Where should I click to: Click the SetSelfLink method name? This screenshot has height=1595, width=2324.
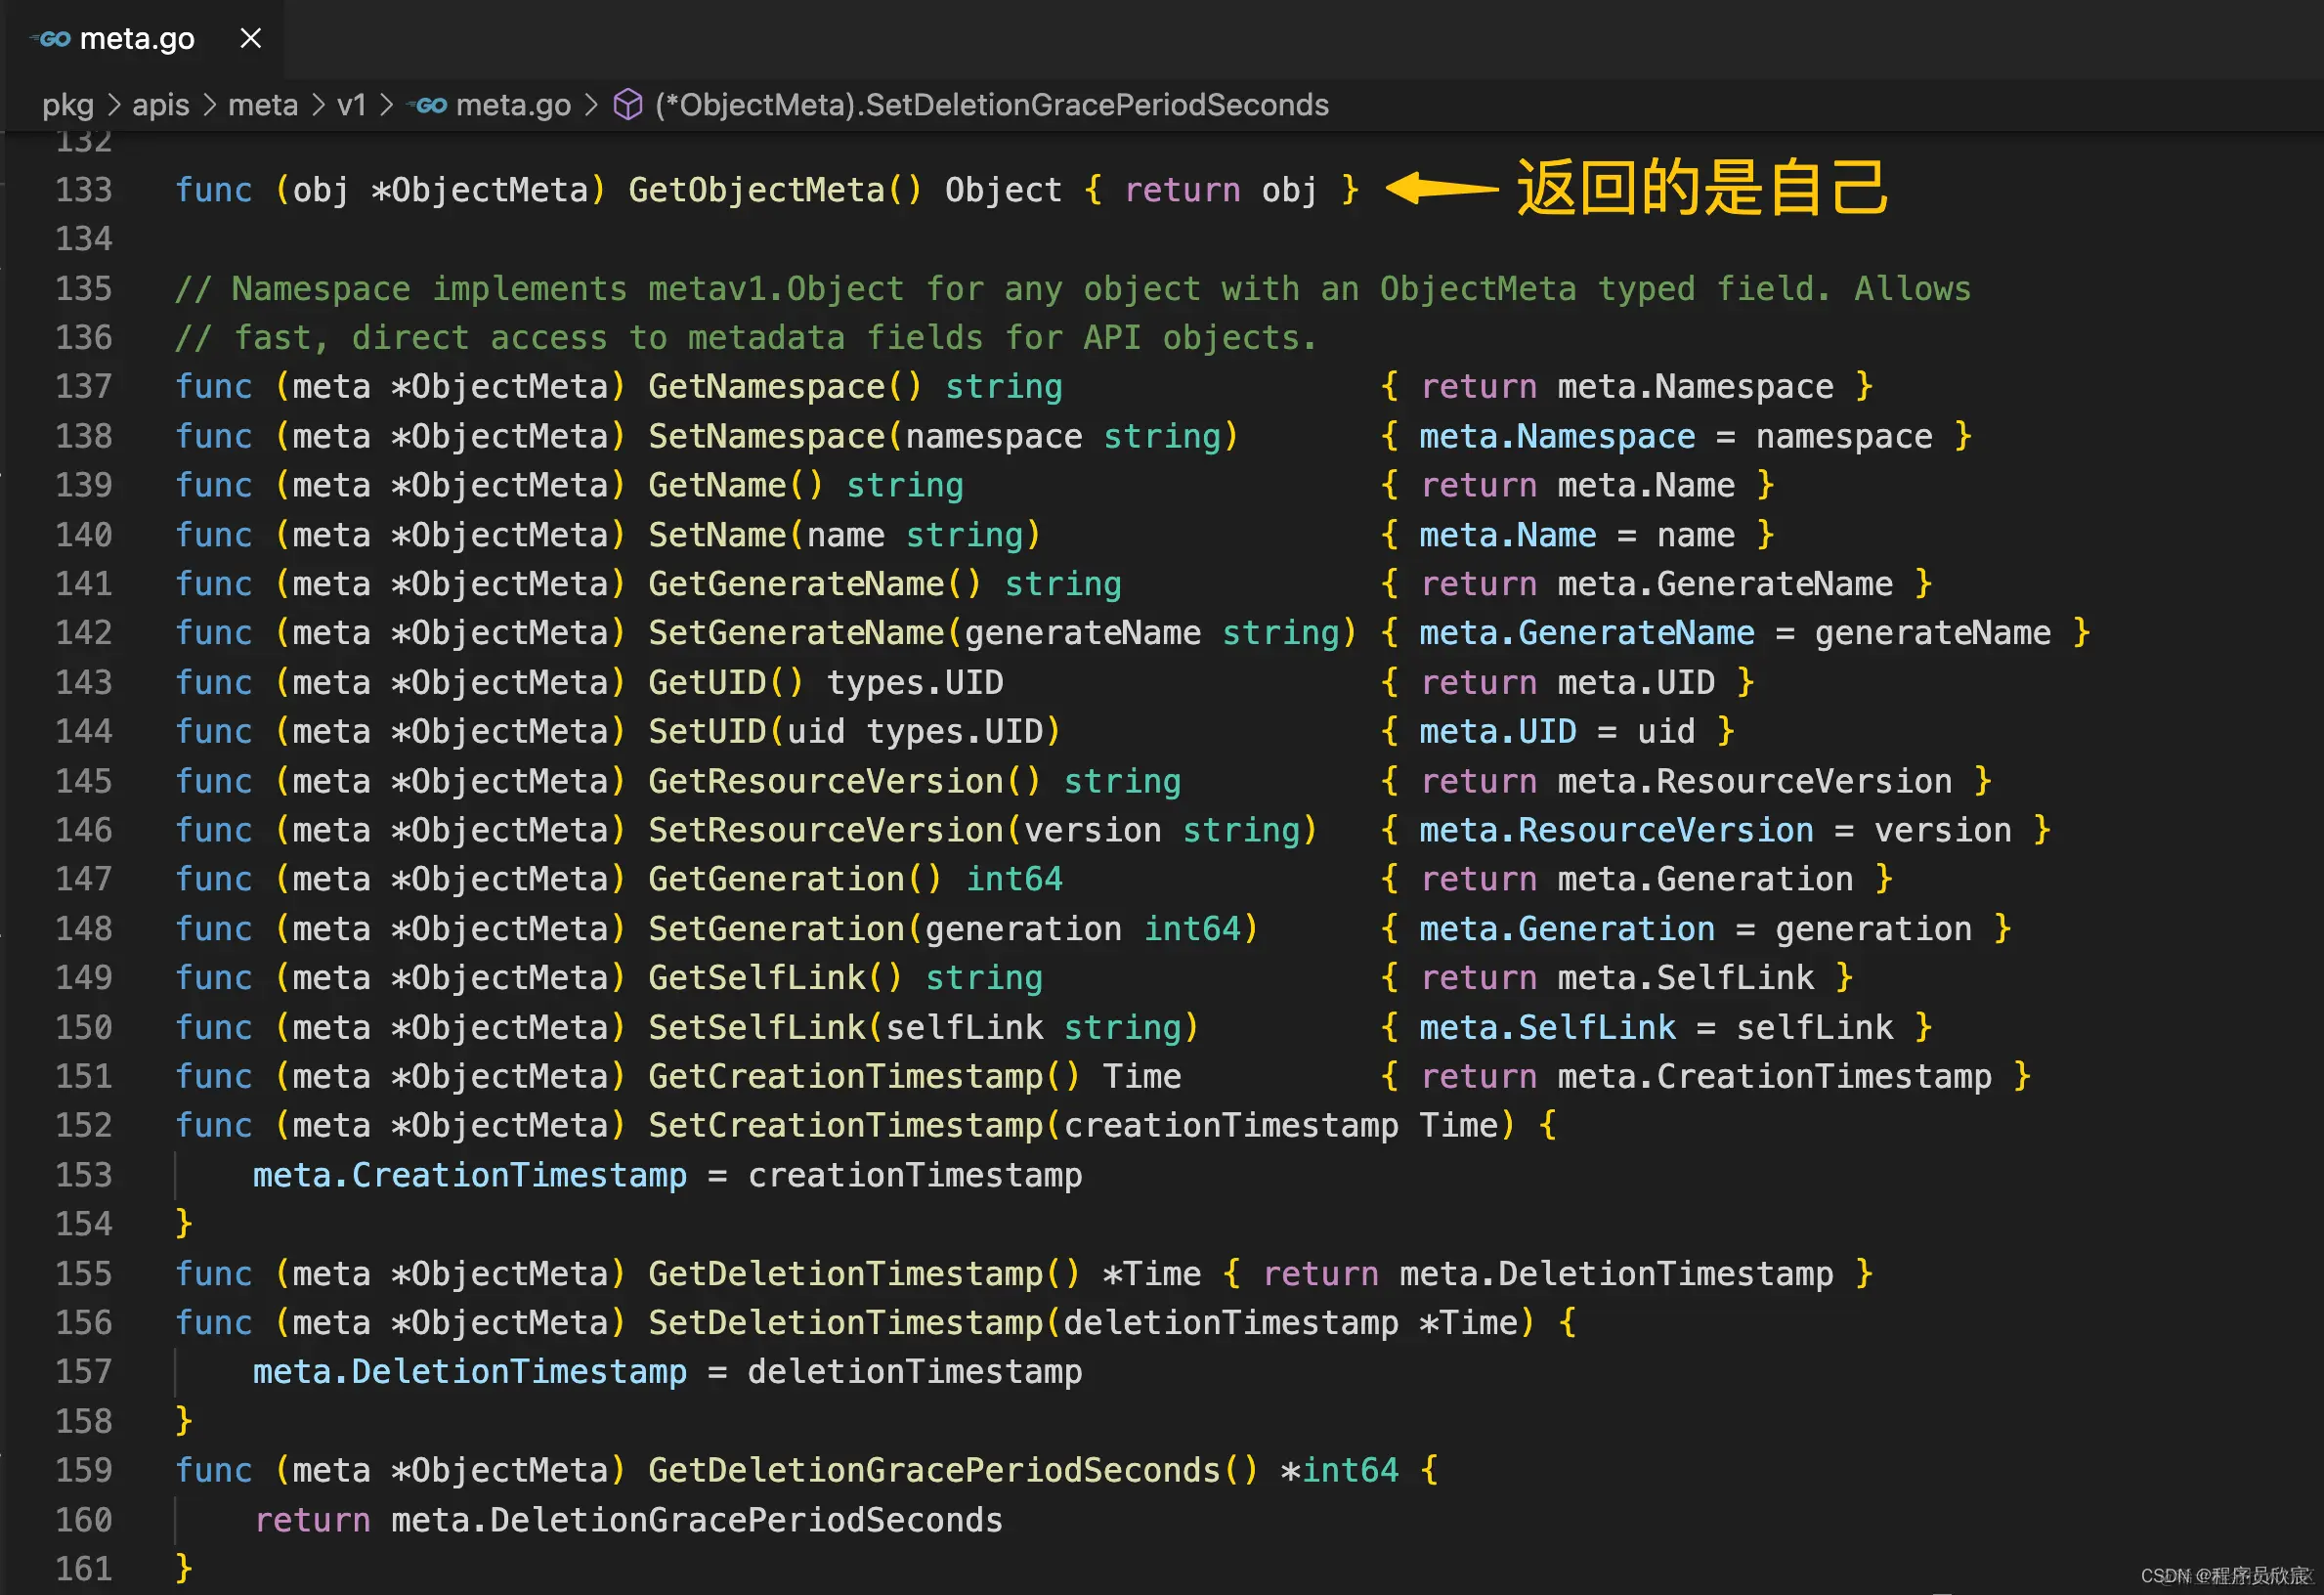(x=756, y=1027)
